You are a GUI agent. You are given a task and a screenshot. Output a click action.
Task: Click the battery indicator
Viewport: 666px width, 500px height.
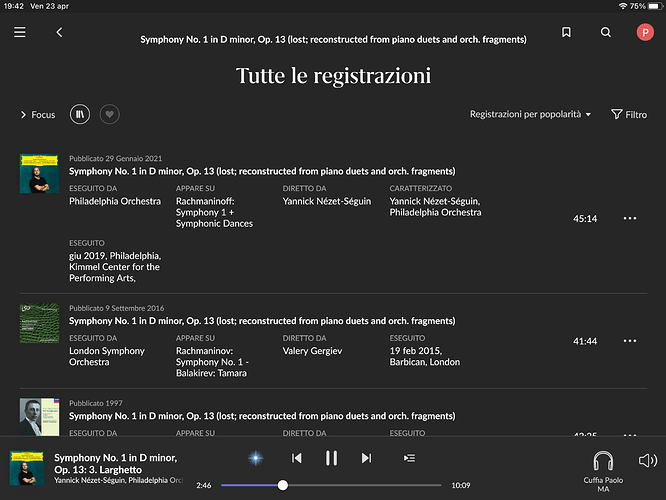[x=655, y=6]
